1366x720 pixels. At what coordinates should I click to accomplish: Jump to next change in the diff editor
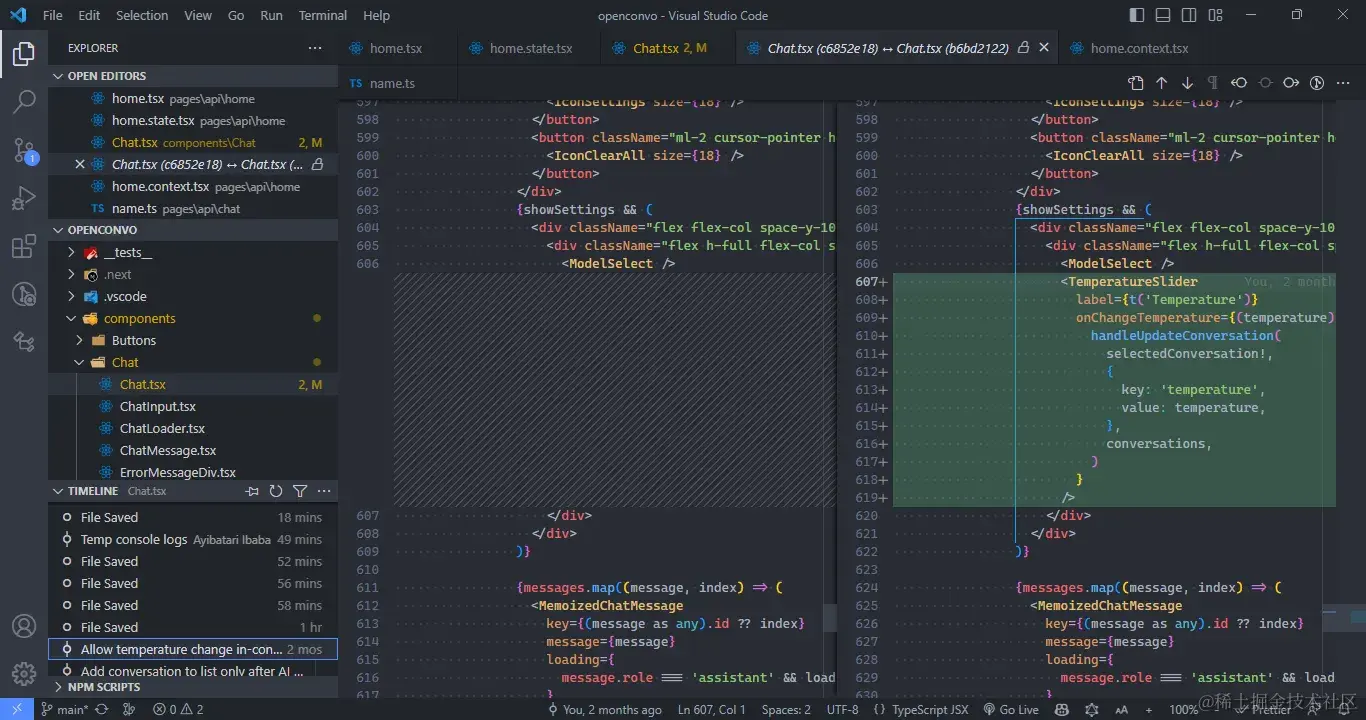[x=1187, y=82]
